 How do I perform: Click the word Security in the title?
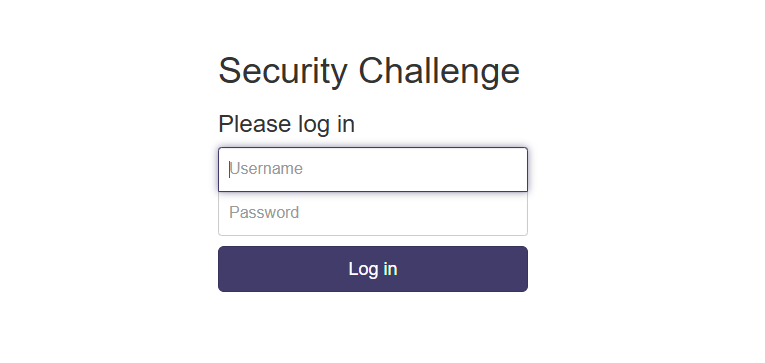(282, 71)
